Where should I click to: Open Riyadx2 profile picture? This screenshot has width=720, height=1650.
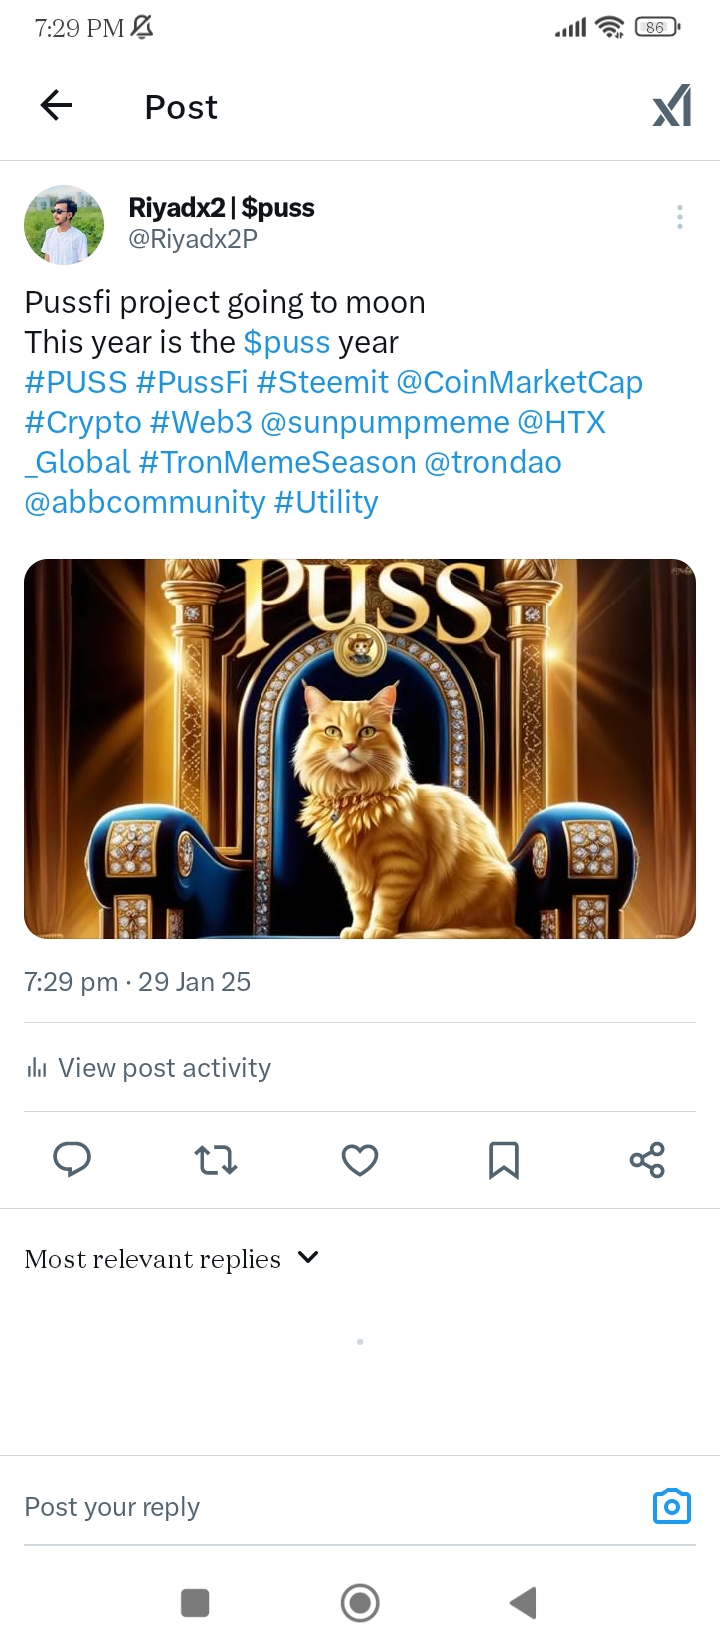[x=64, y=224]
